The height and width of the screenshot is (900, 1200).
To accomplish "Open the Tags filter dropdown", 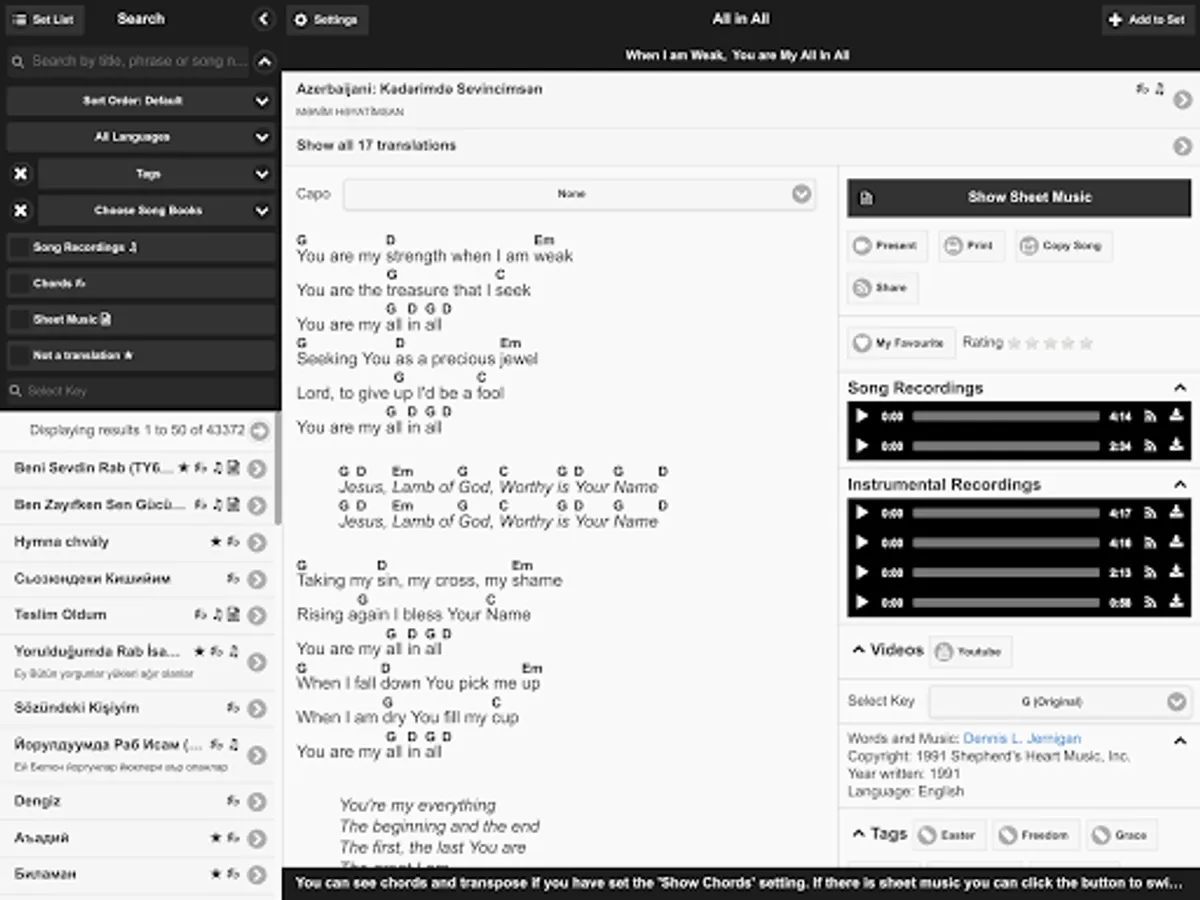I will click(156, 174).
